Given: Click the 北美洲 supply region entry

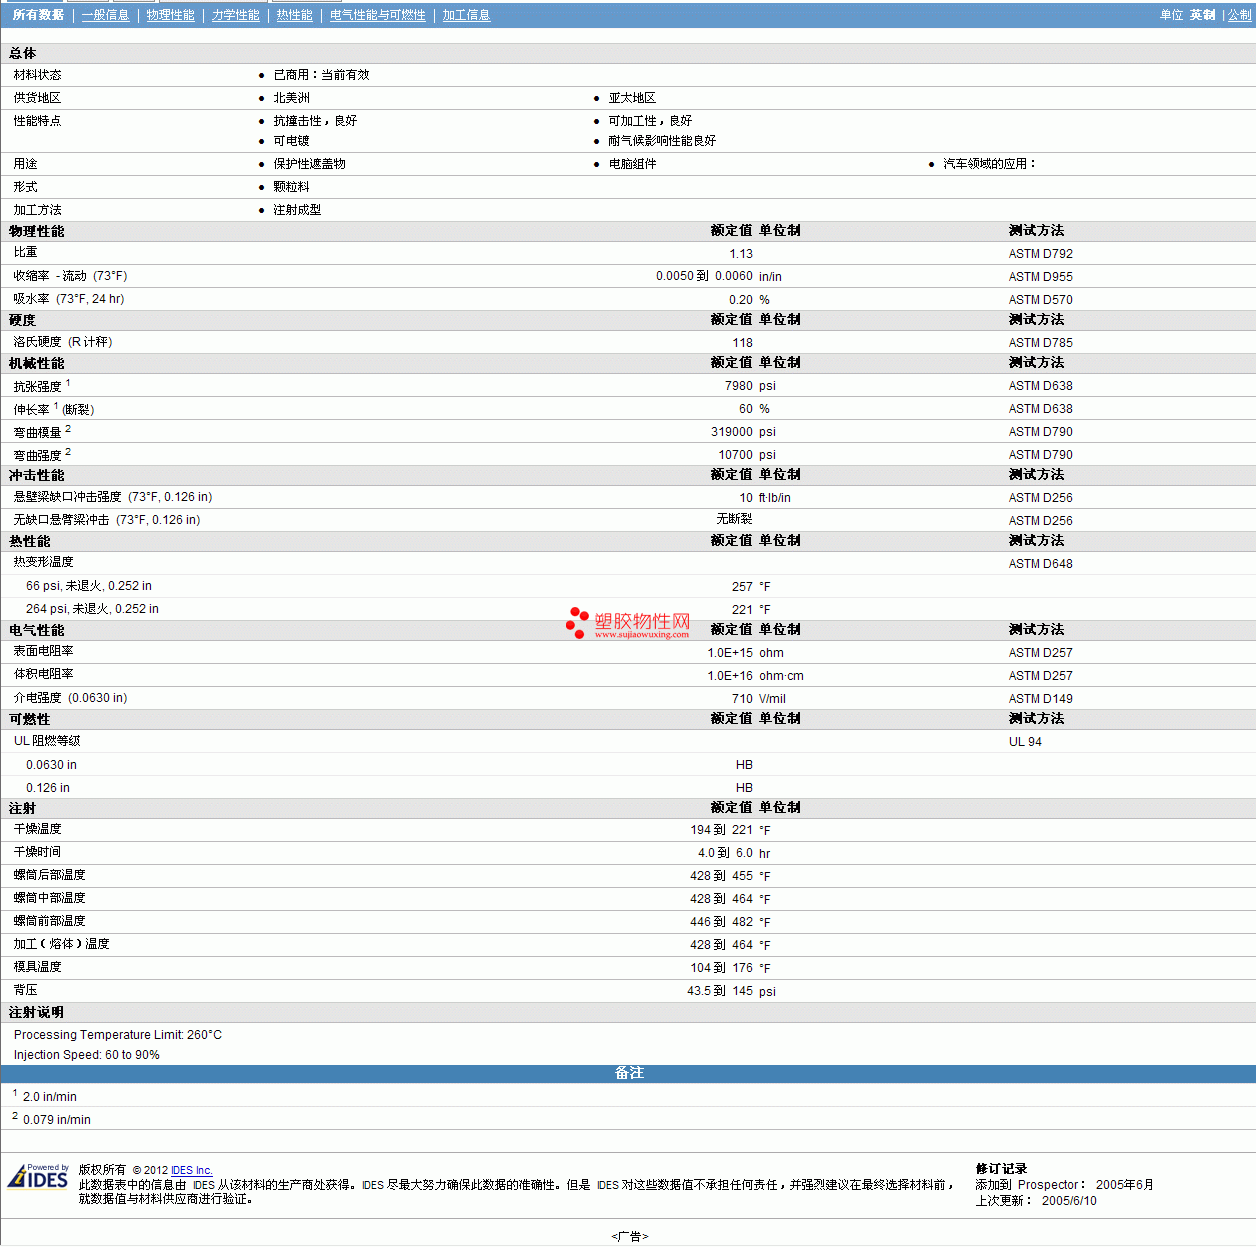Looking at the screenshot, I should pos(291,98).
